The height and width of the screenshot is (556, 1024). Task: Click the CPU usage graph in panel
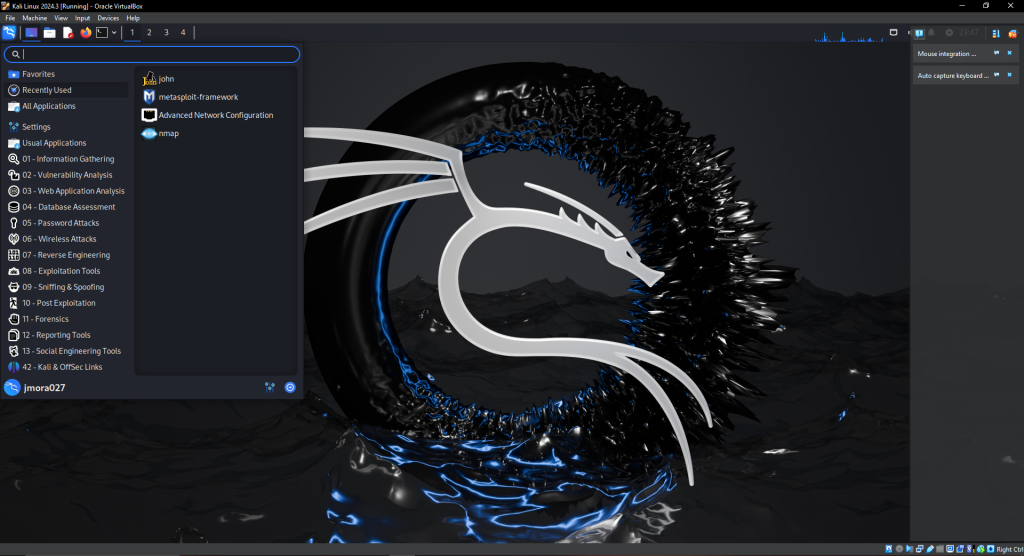(x=849, y=36)
